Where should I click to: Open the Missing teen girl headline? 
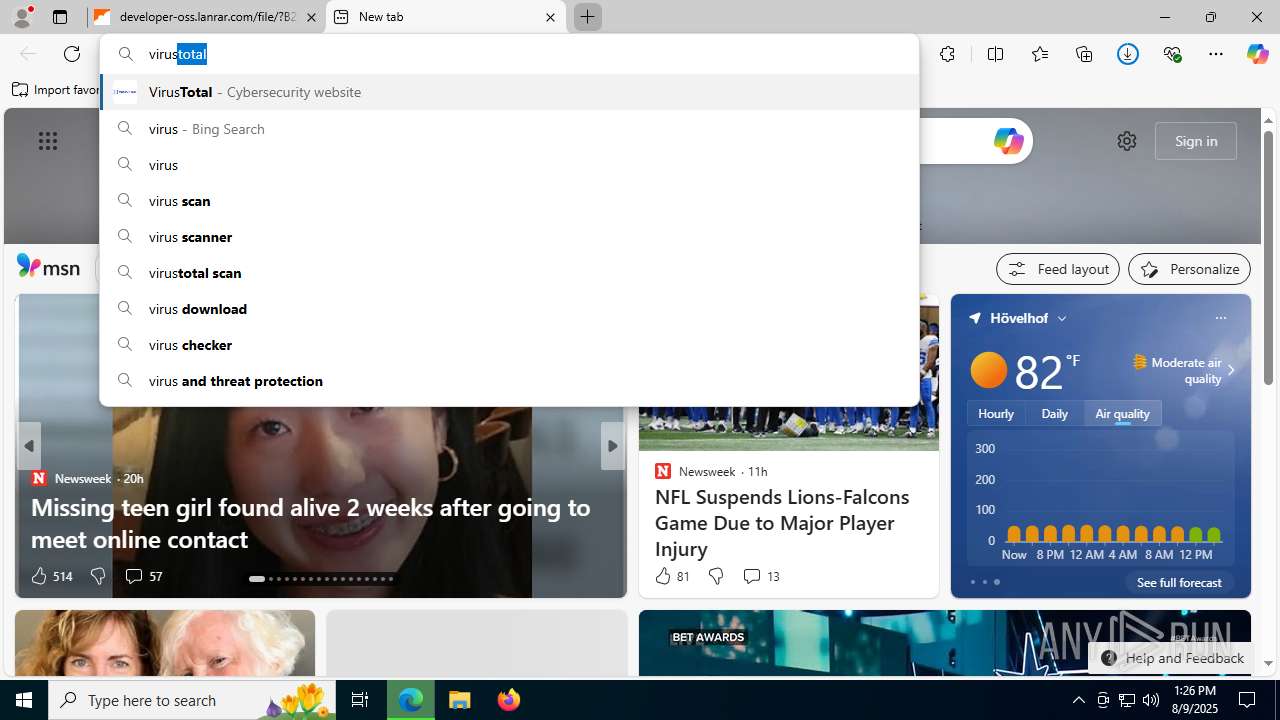[x=311, y=523]
